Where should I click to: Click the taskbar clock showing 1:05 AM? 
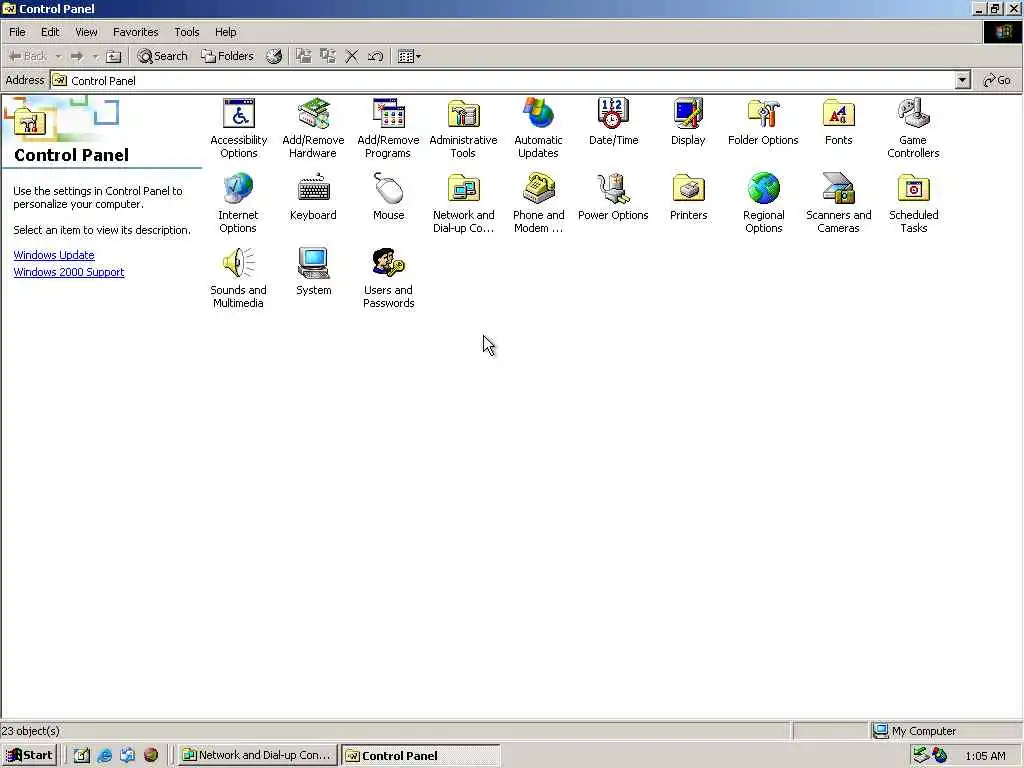click(x=985, y=756)
